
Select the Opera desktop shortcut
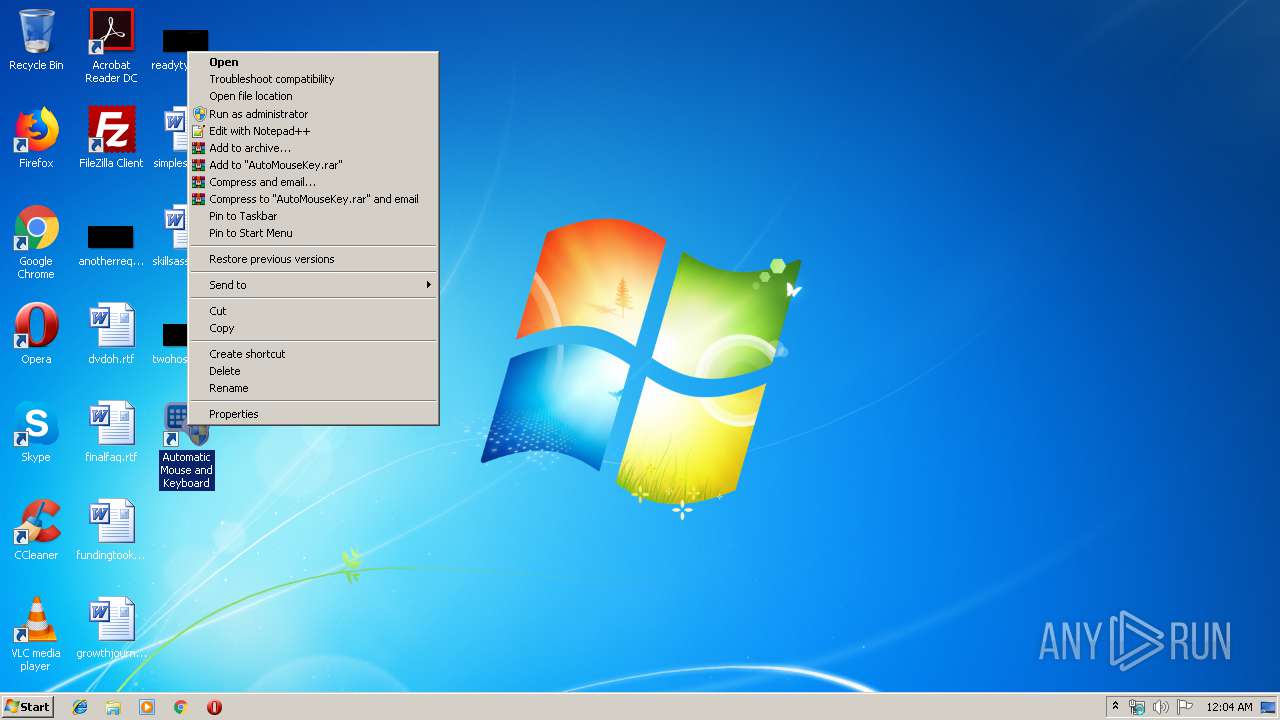click(36, 334)
